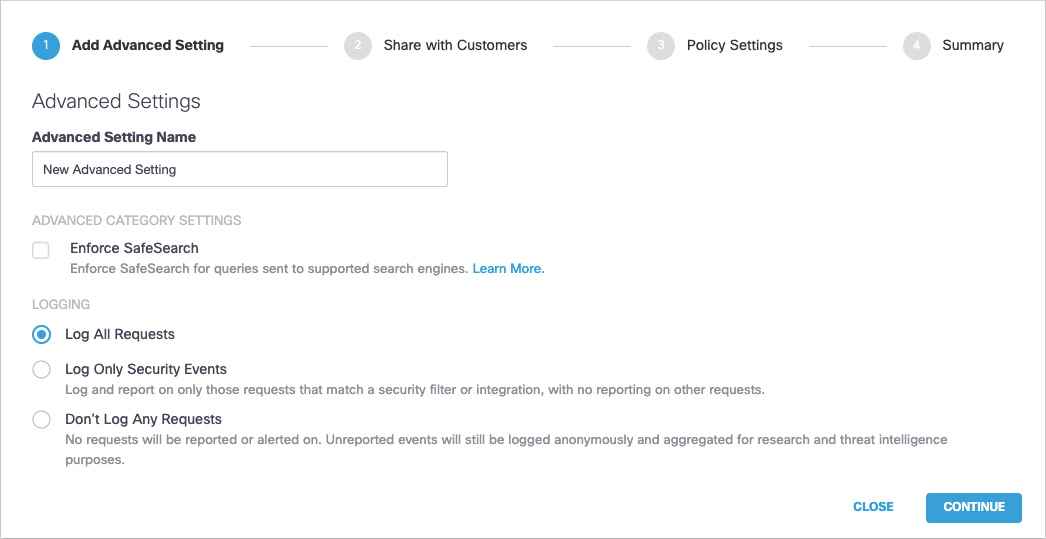The height and width of the screenshot is (539, 1046).
Task: Open the Policy Settings step label
Action: tap(734, 45)
